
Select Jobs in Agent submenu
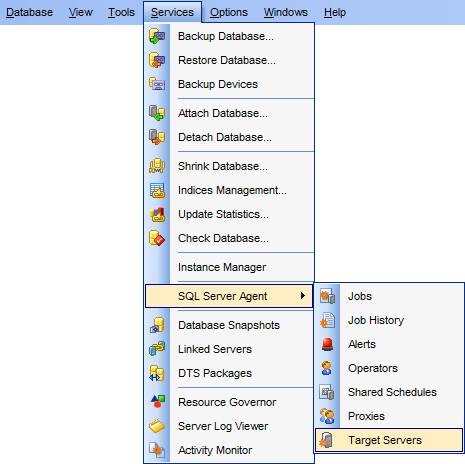pyautogui.click(x=389, y=296)
